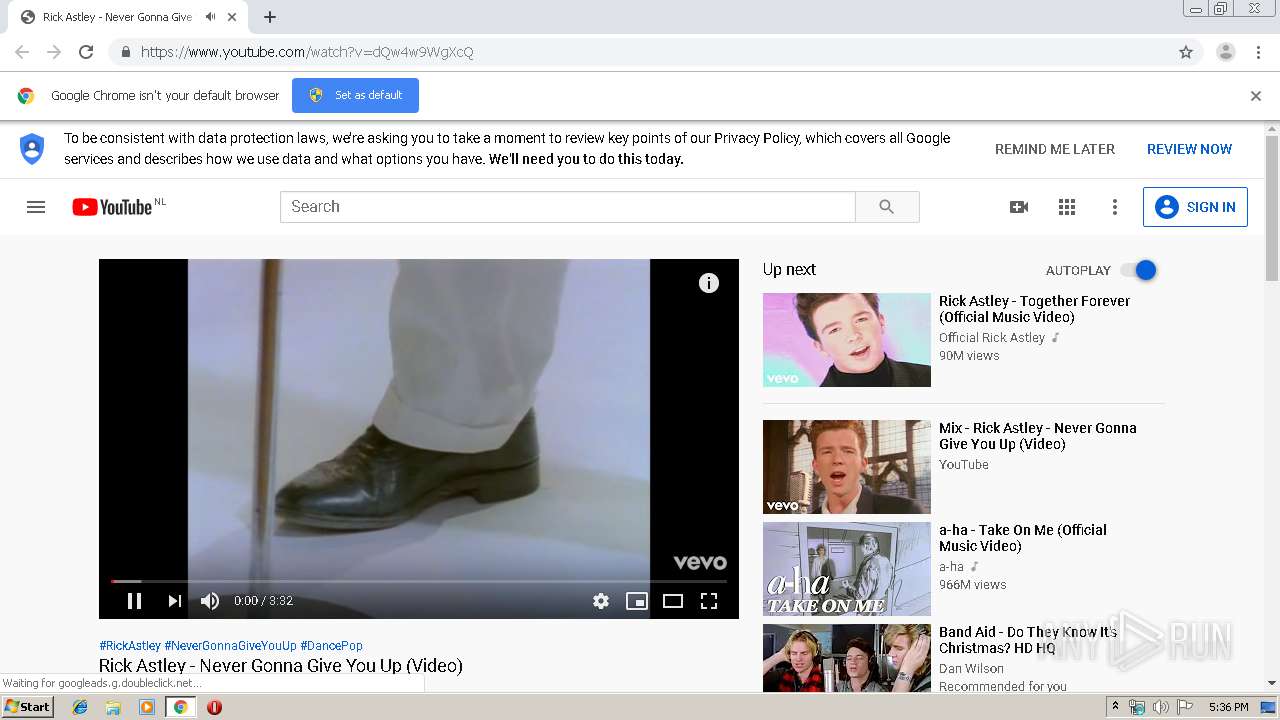Viewport: 1280px width, 720px height.
Task: Open a-ha Take On Me title
Action: point(1023,538)
